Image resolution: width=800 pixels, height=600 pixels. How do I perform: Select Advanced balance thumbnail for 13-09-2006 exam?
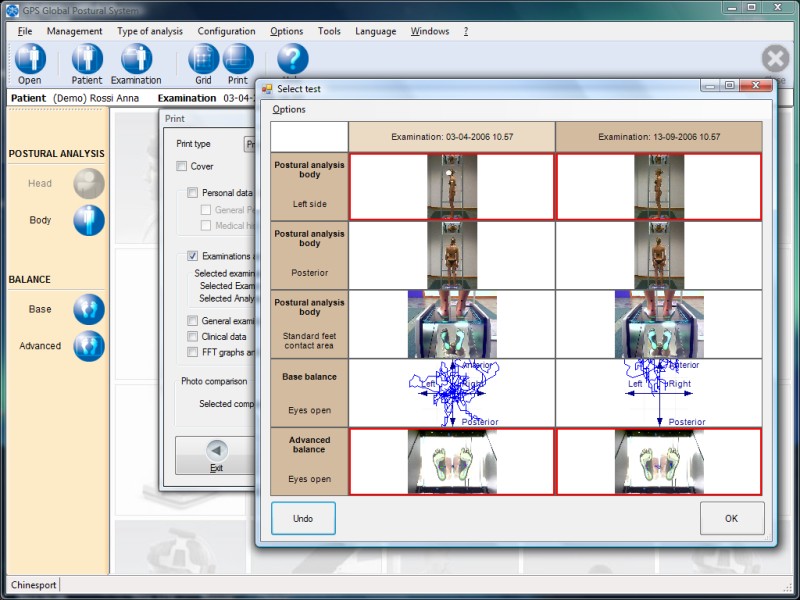click(659, 462)
